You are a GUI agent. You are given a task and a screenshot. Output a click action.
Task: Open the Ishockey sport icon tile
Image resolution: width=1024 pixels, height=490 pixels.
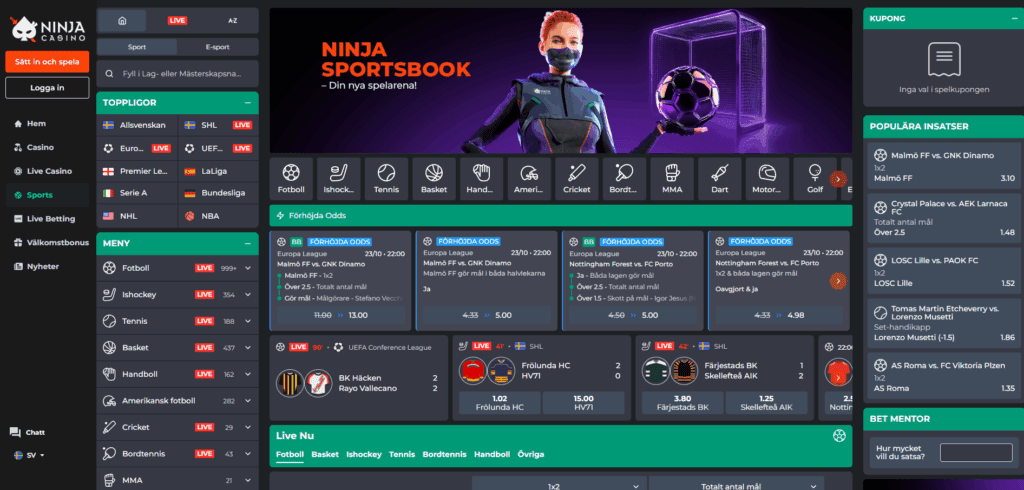click(338, 178)
